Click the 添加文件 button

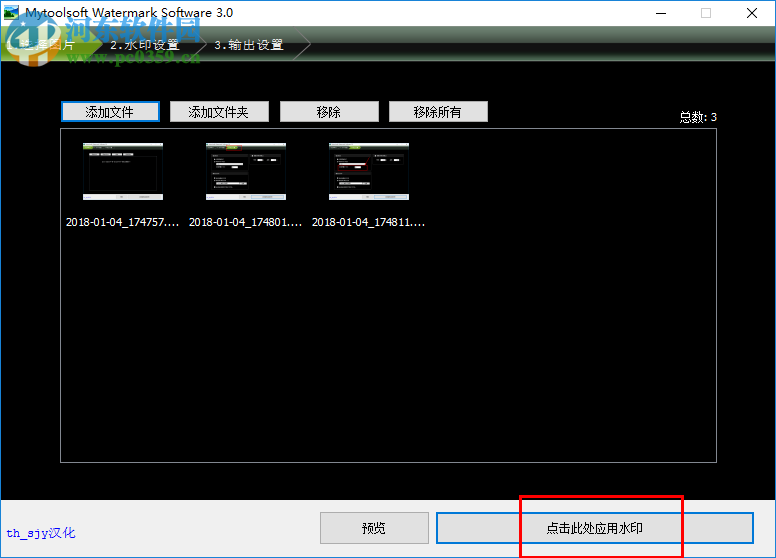coord(110,112)
